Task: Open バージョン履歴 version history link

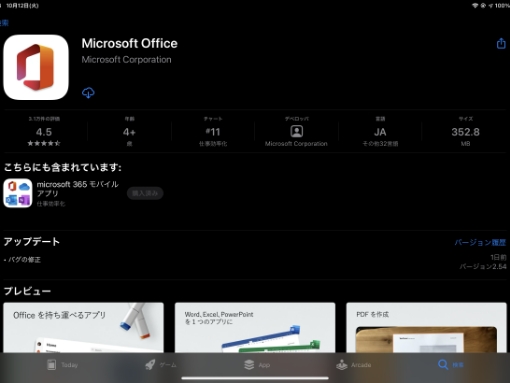Action: [480, 242]
